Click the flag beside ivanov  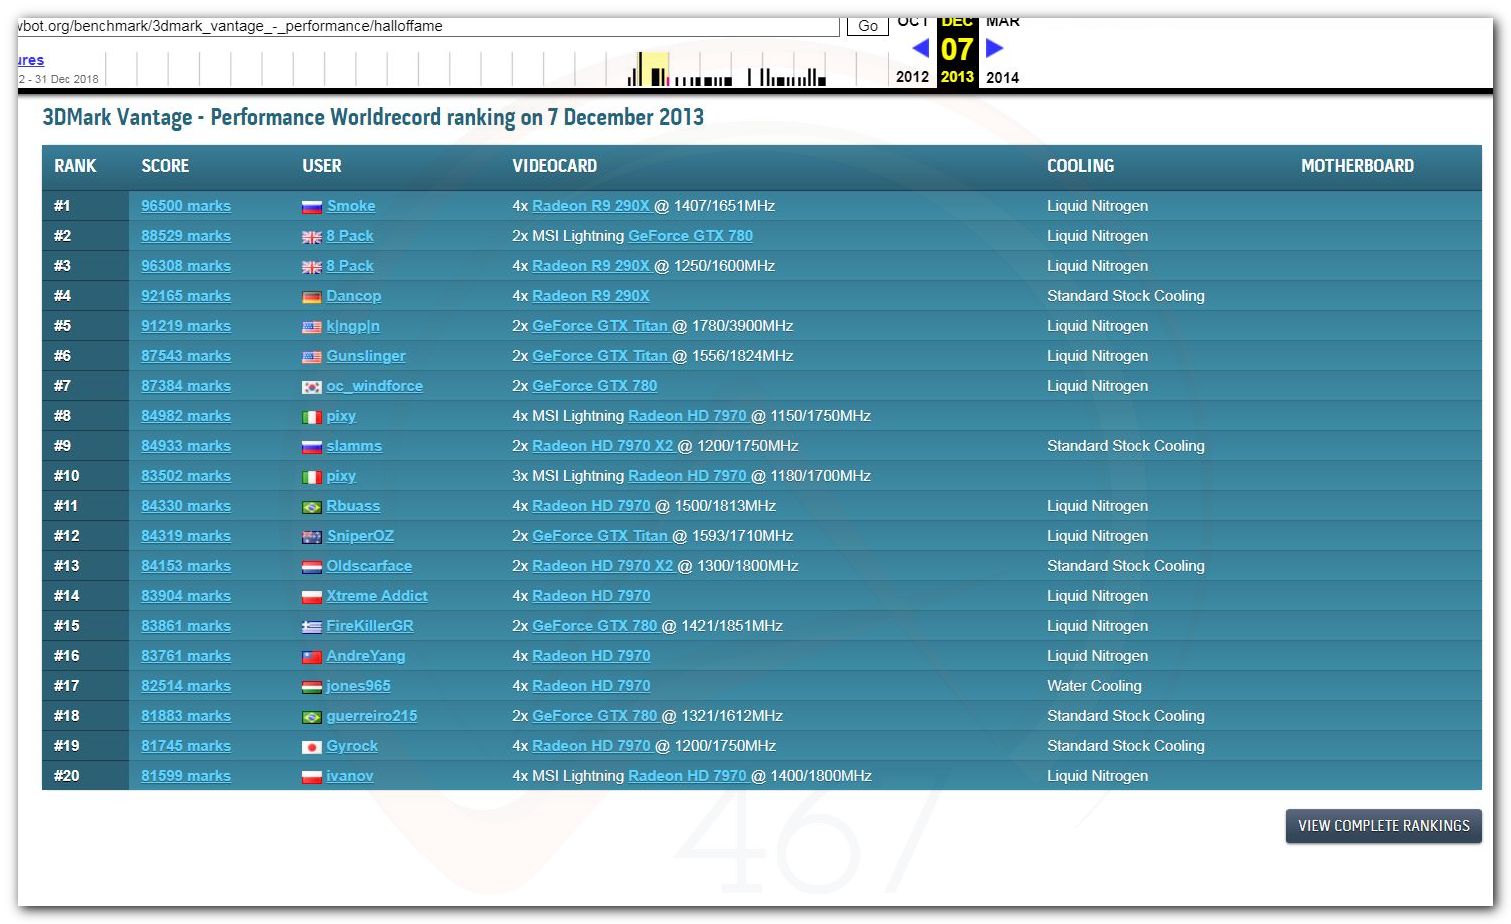click(312, 777)
